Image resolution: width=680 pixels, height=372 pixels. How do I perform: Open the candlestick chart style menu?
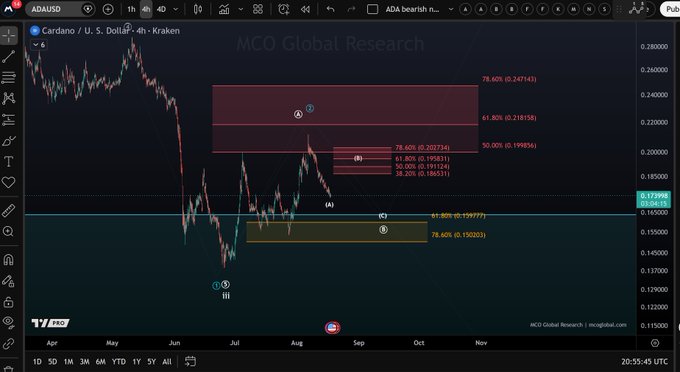tap(198, 9)
